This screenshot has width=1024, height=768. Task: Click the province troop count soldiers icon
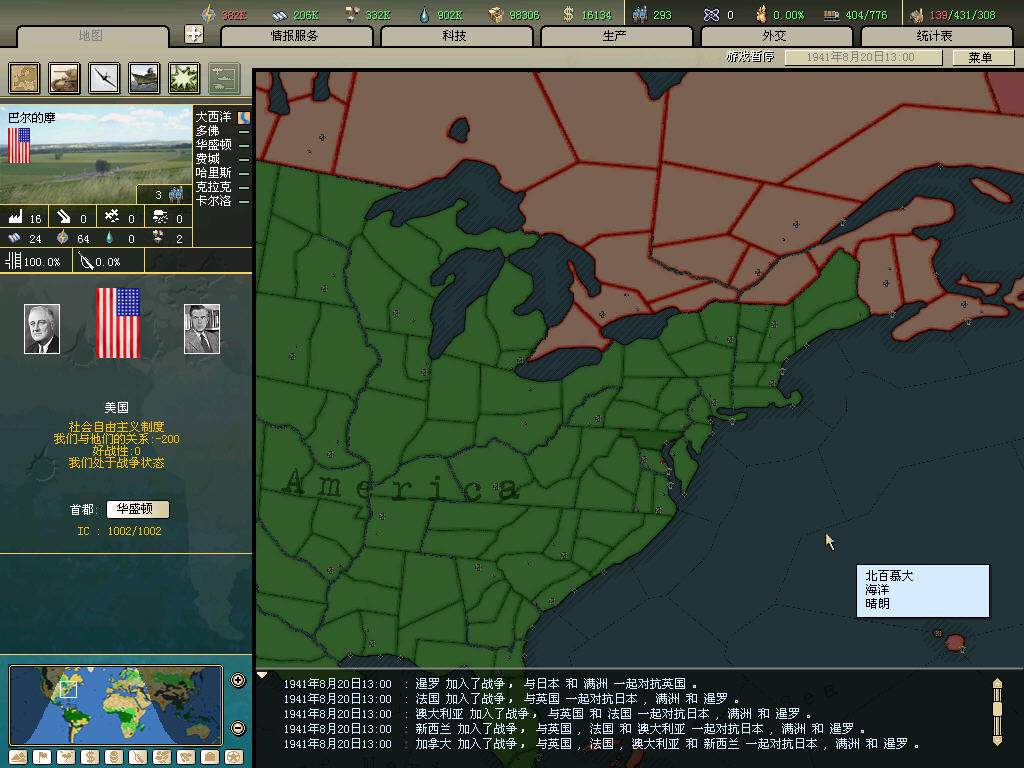coord(176,194)
